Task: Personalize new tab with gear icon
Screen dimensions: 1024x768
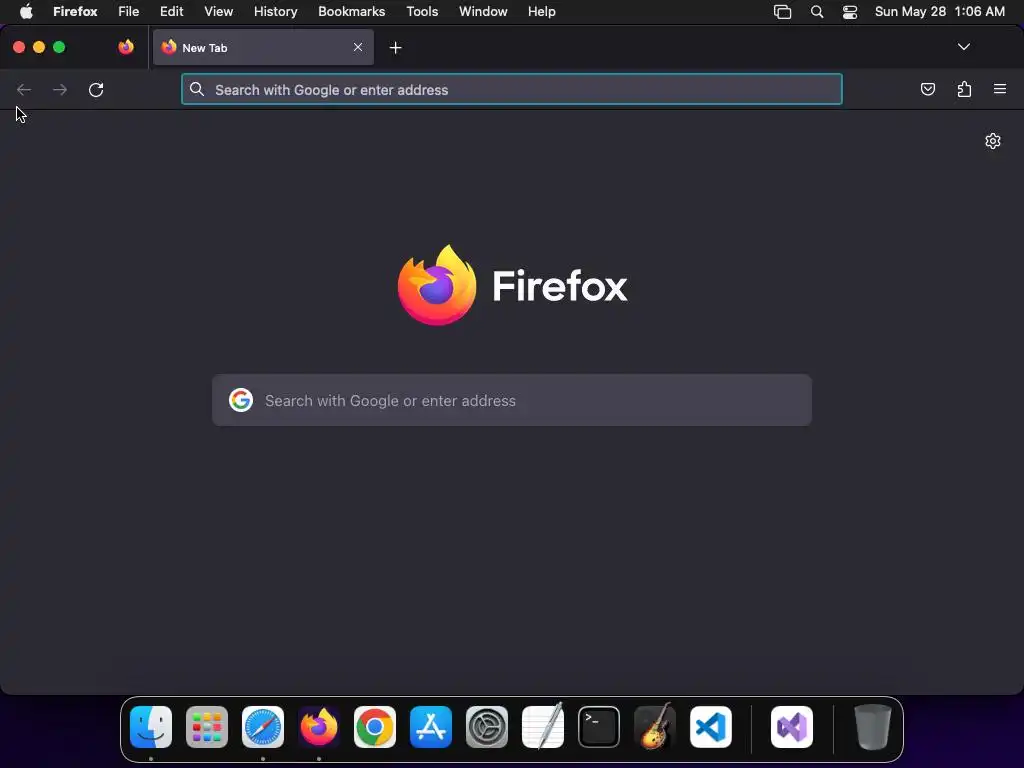Action: point(993,141)
